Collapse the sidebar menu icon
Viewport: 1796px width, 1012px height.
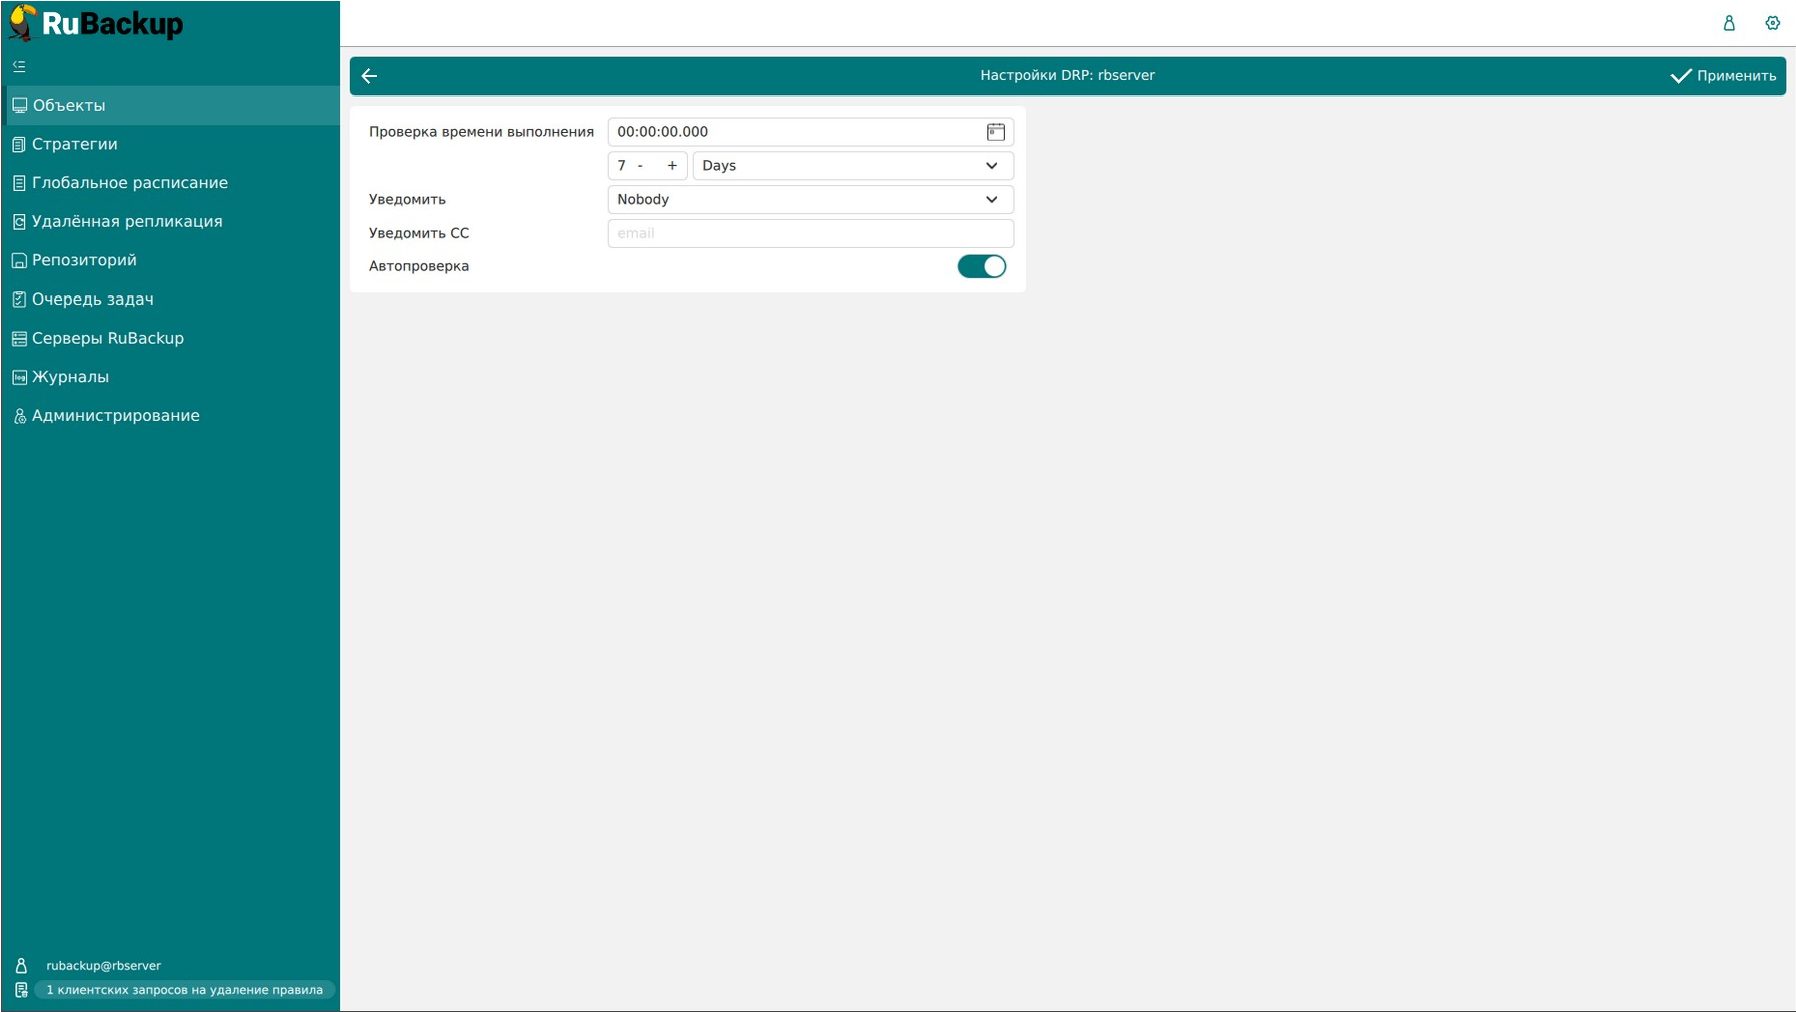(x=19, y=66)
